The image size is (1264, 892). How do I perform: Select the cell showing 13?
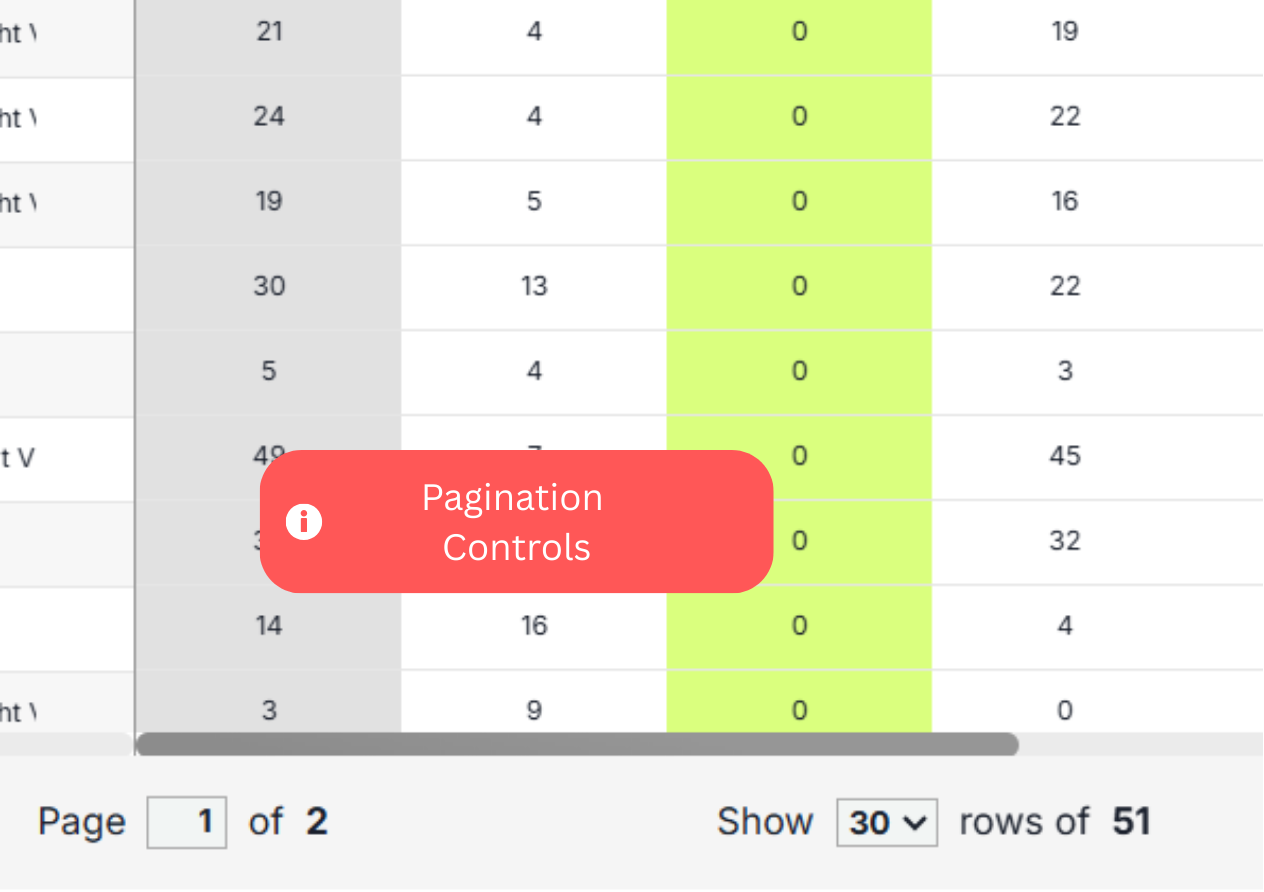click(534, 287)
